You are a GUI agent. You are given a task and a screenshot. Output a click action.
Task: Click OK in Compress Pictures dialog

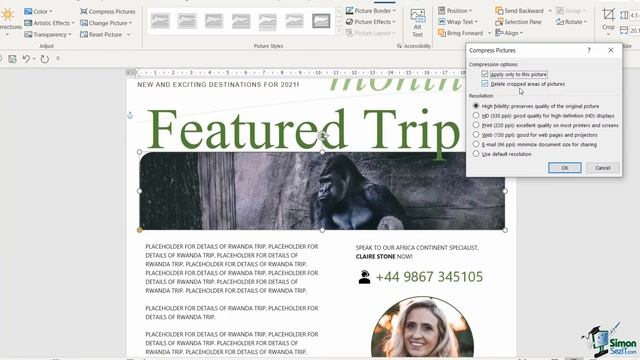pyautogui.click(x=564, y=168)
